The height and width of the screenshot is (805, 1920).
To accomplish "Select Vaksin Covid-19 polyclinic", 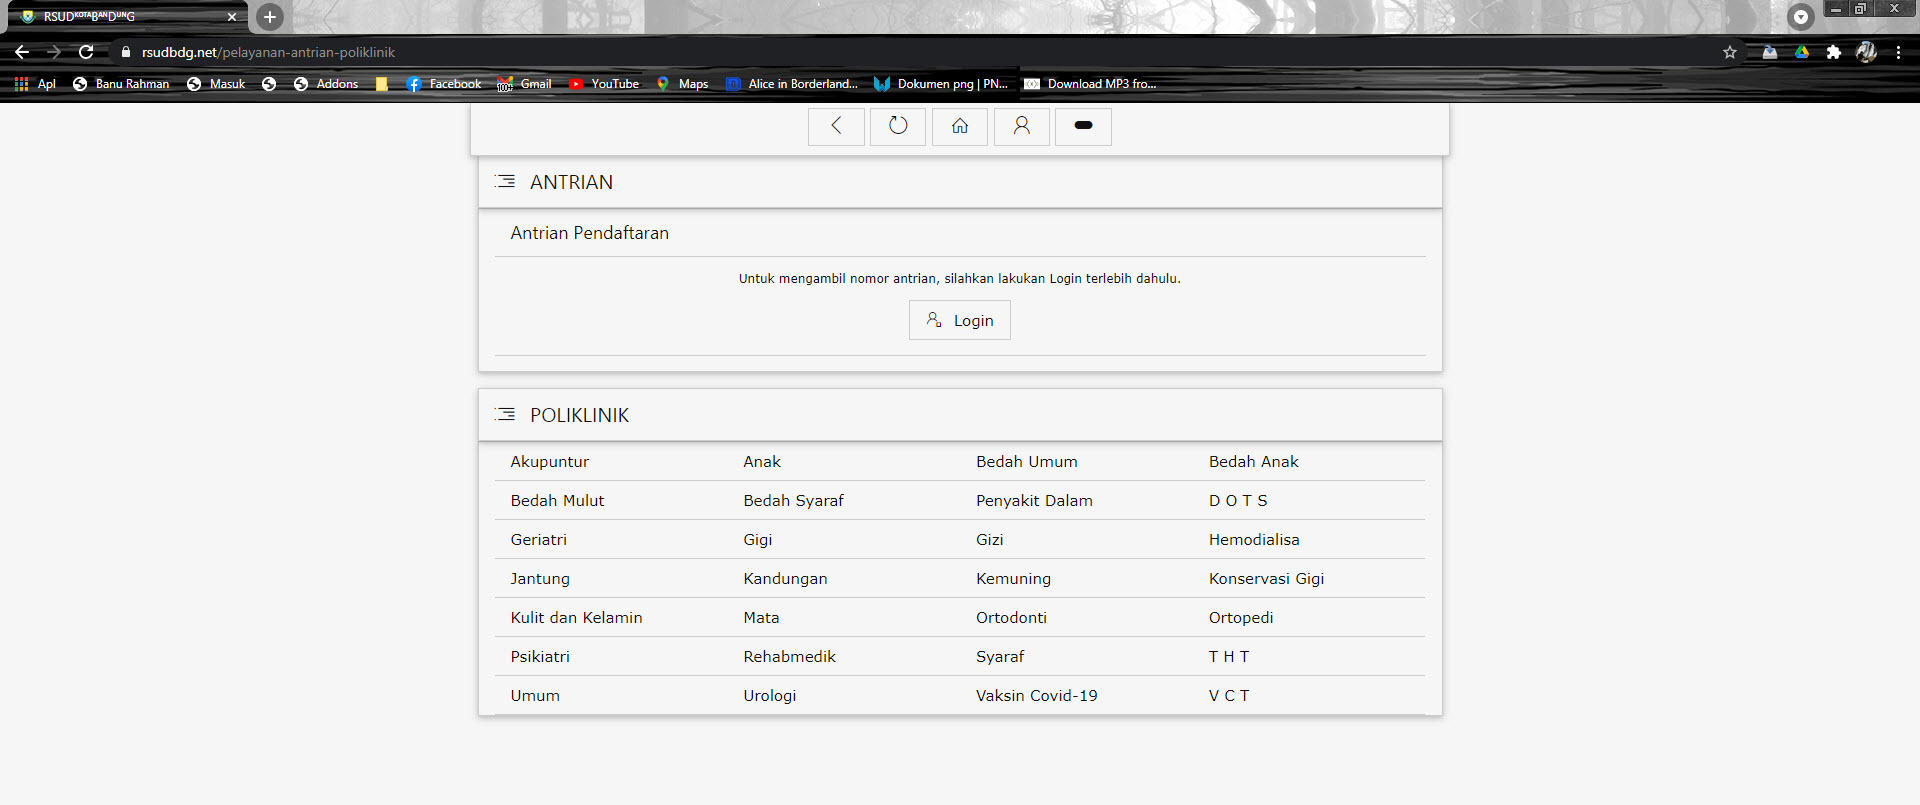I will 1037,696.
